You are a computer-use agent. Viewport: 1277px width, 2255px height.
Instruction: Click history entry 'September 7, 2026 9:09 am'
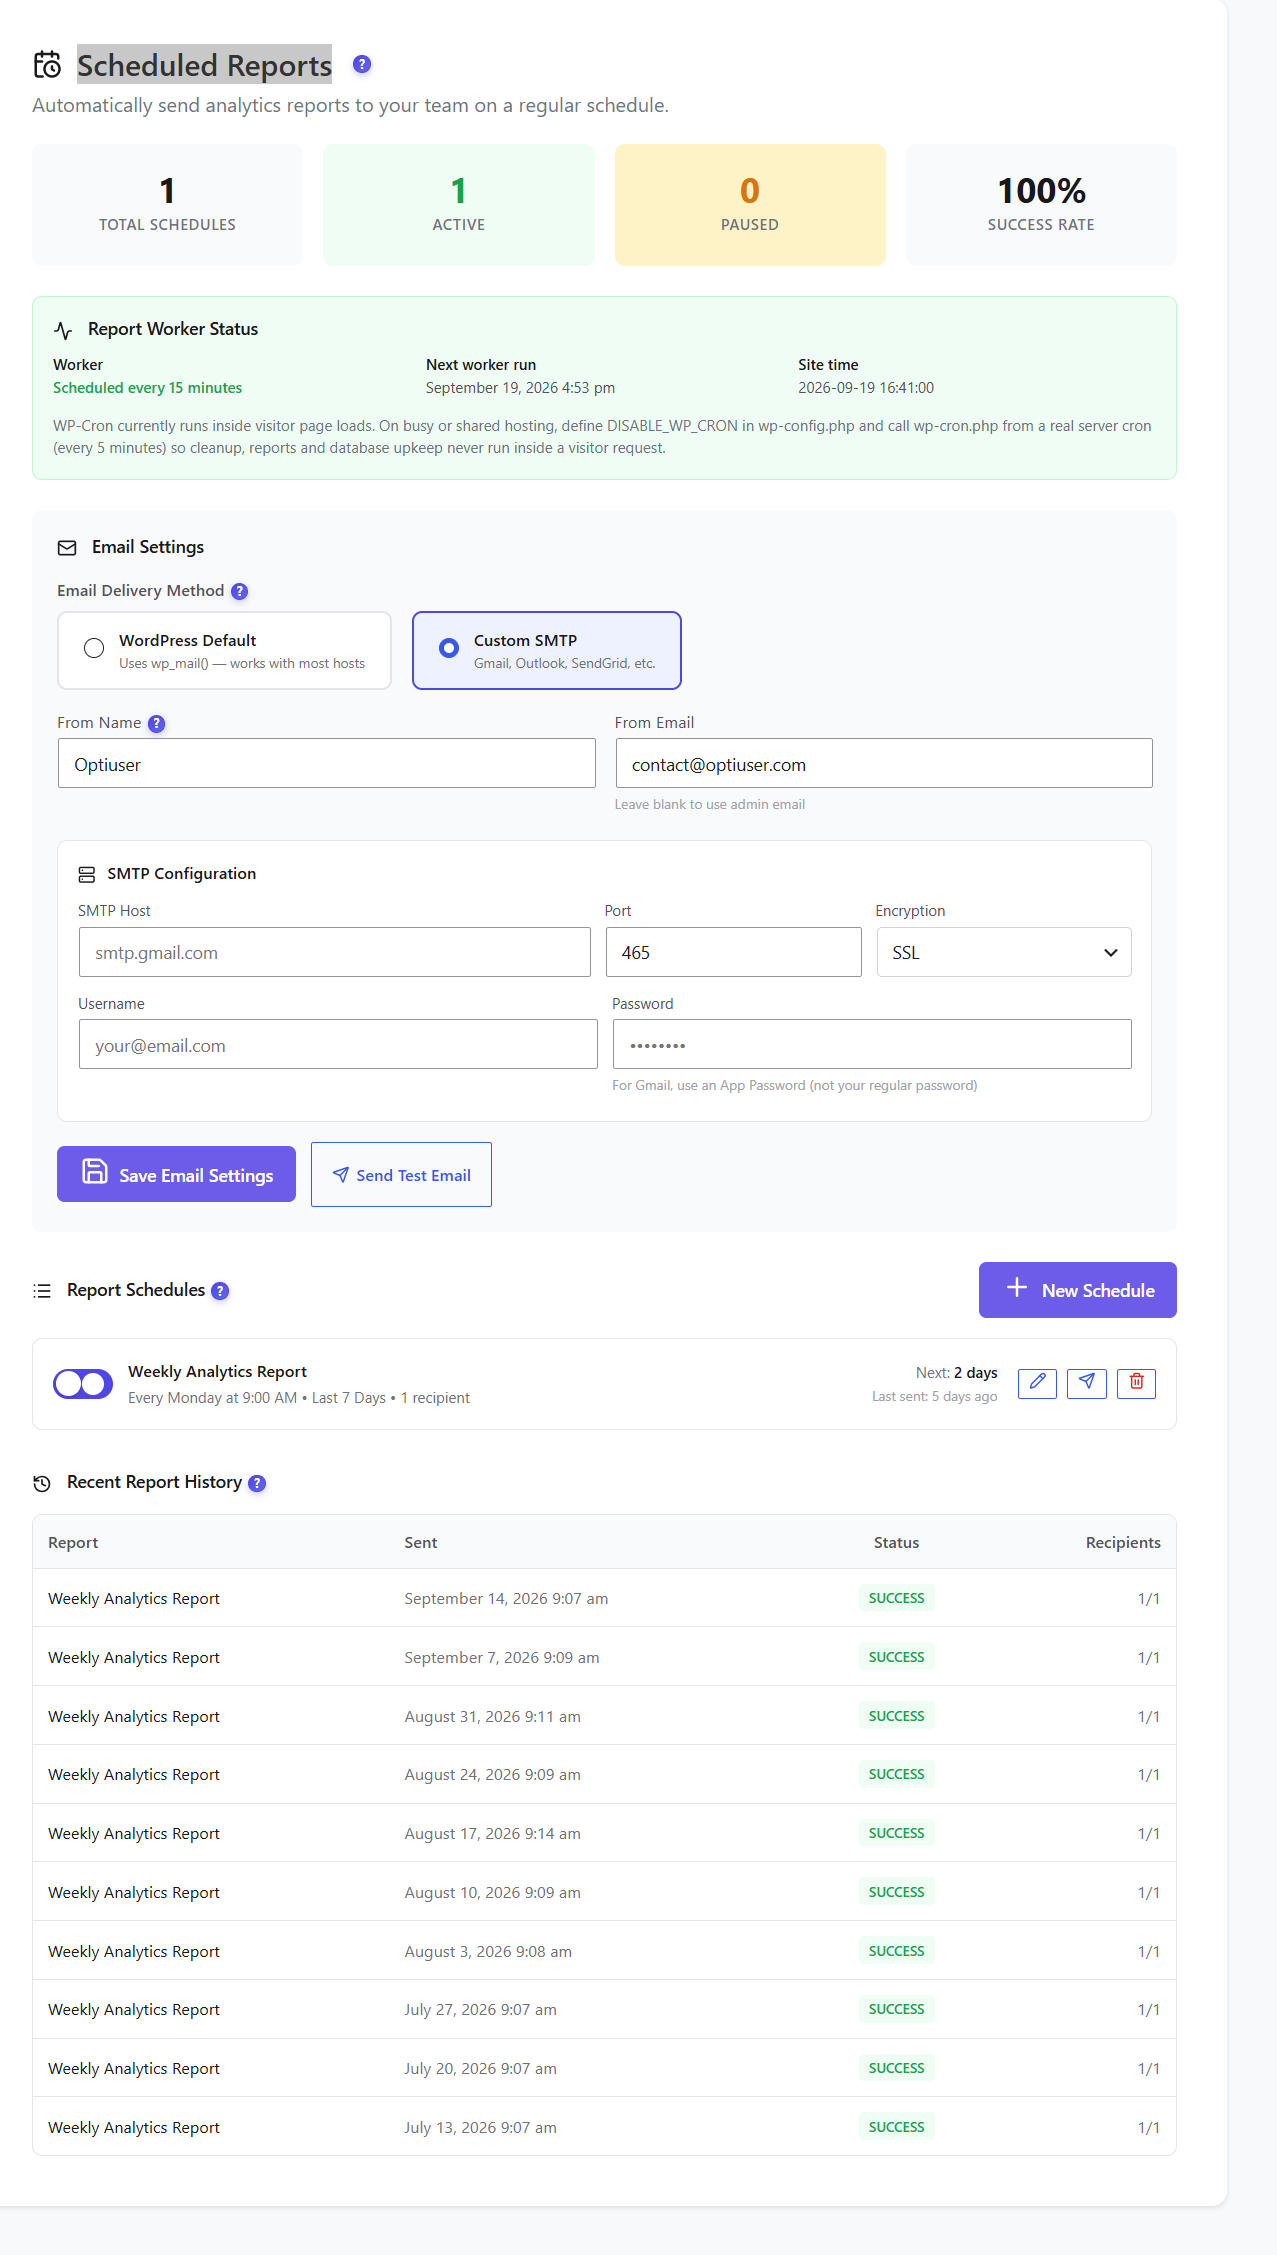[502, 1657]
